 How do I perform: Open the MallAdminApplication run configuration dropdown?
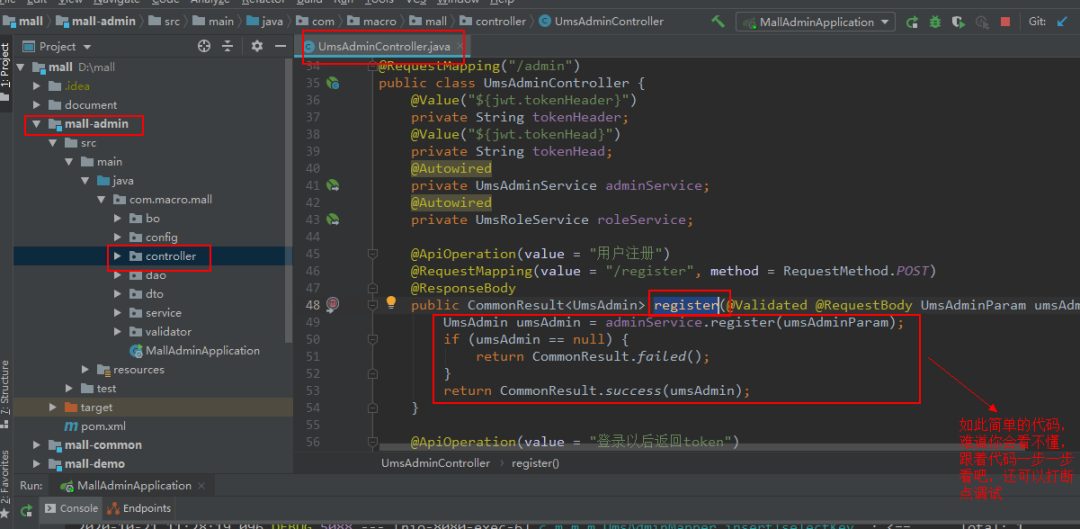click(816, 22)
